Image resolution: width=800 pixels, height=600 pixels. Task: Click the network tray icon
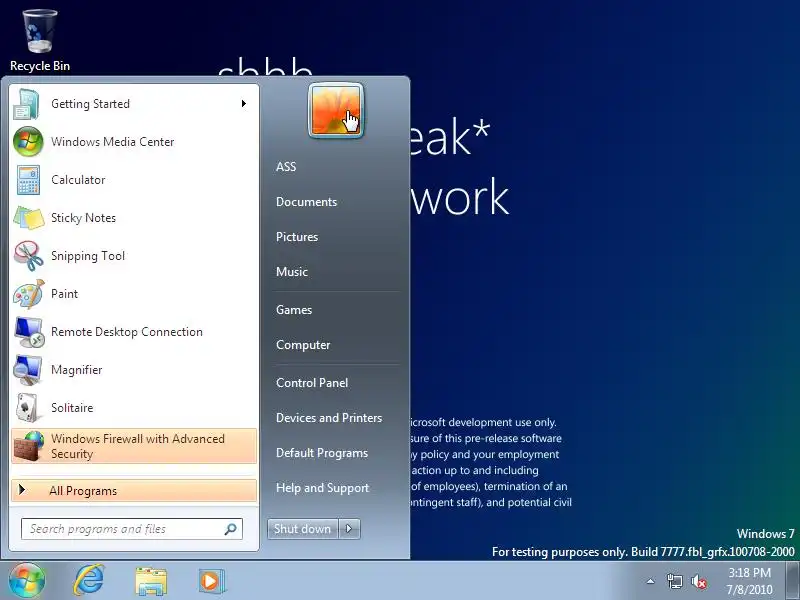[x=674, y=581]
